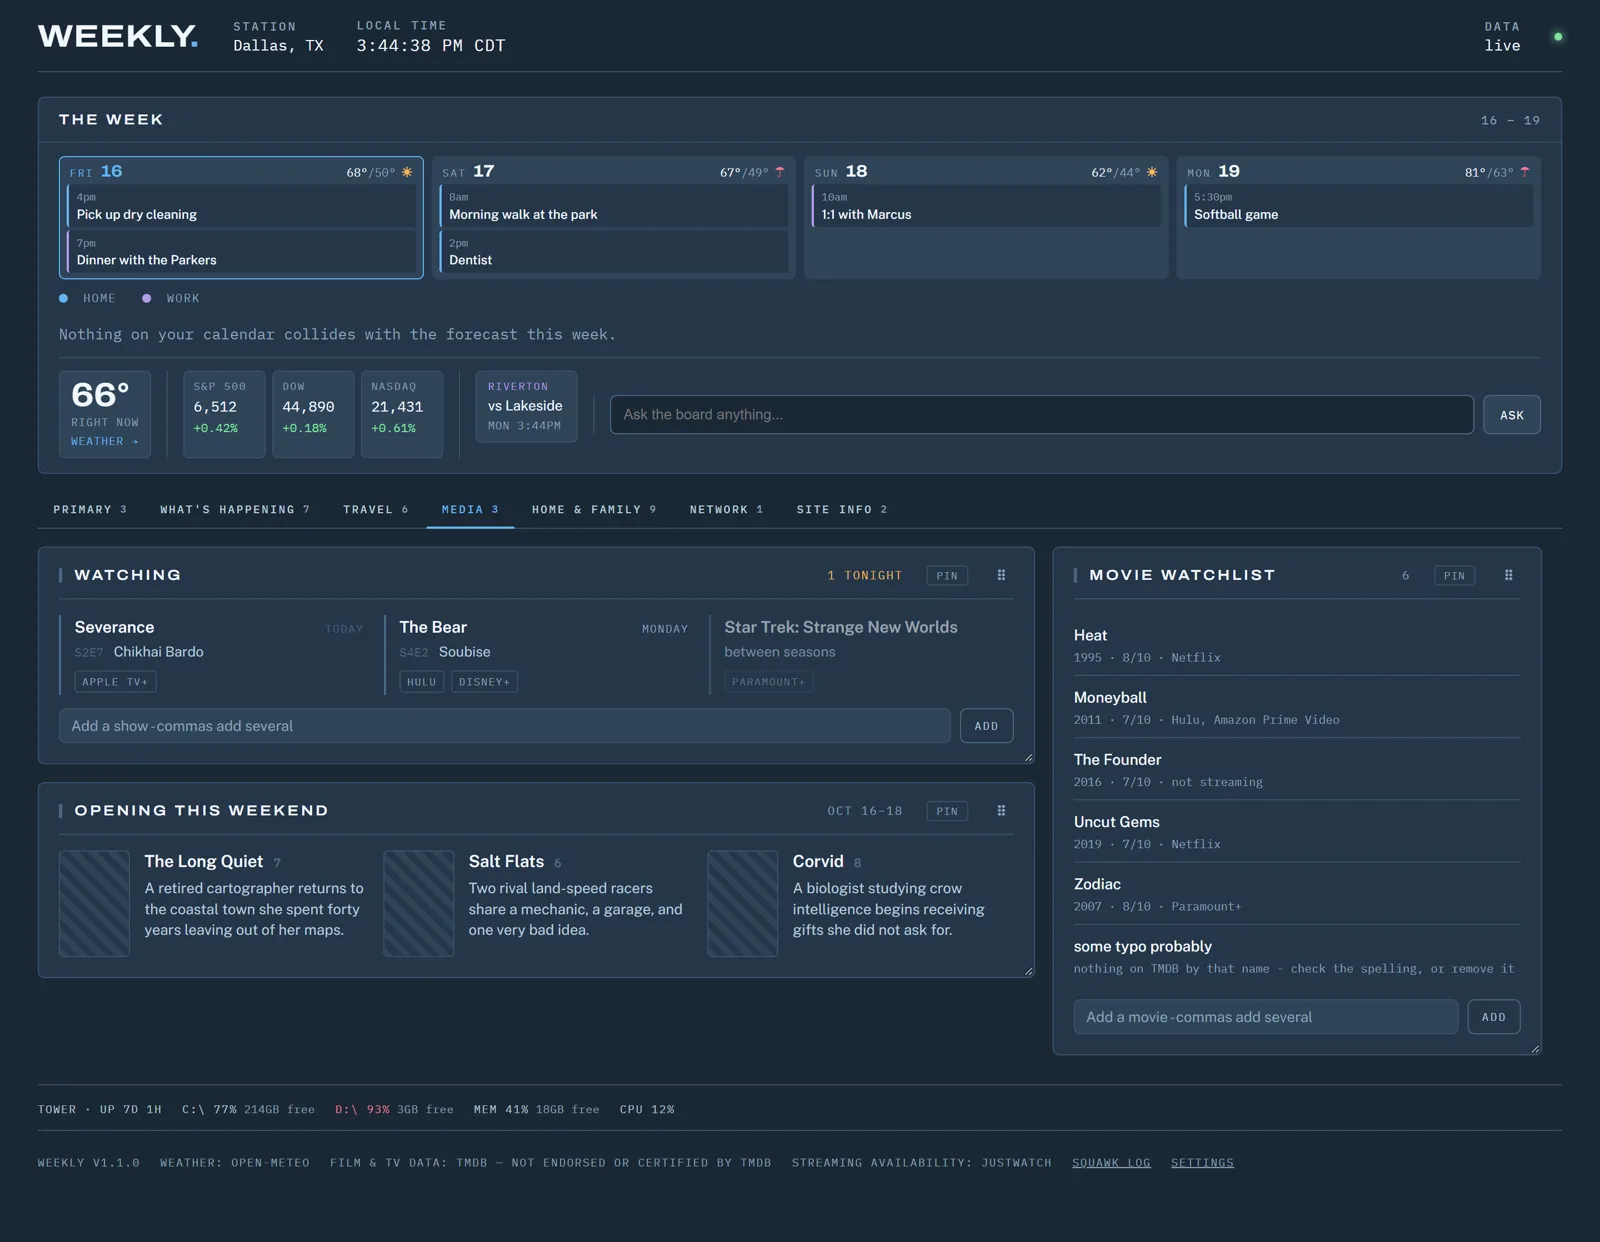This screenshot has width=1600, height=1242.
Task: Click the sun icon on Sunday 18
Action: pyautogui.click(x=1152, y=172)
